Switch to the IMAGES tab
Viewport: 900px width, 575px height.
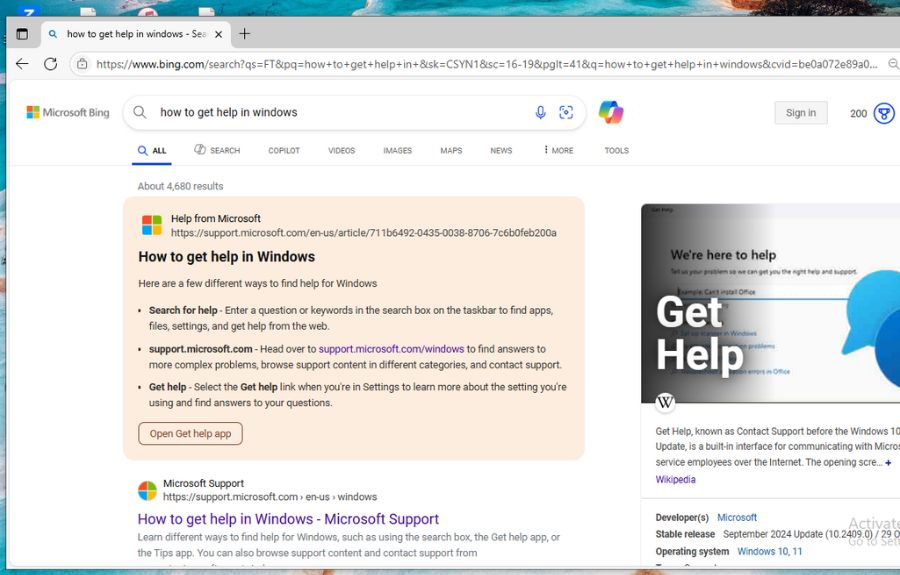click(397, 150)
